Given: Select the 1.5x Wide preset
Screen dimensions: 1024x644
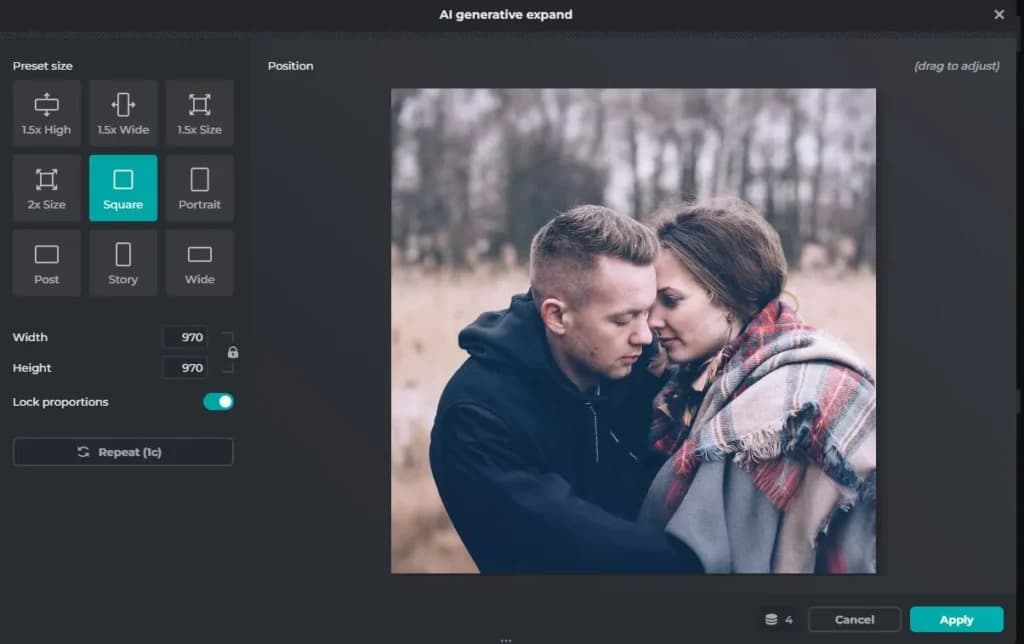Looking at the screenshot, I should [123, 113].
